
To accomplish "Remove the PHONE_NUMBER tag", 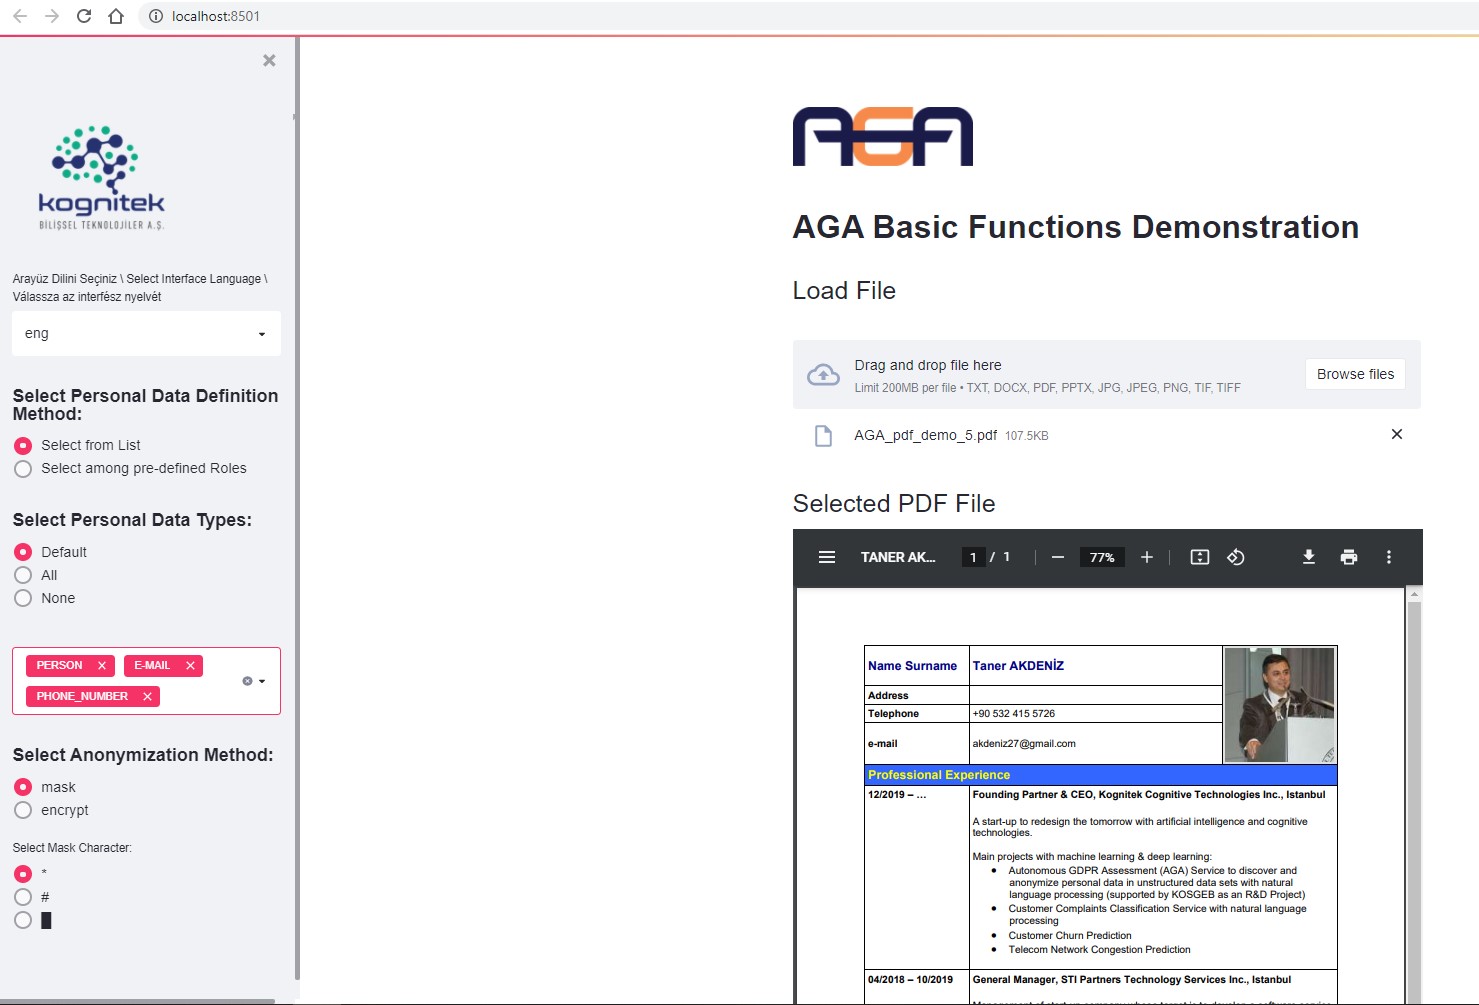I will tap(147, 696).
